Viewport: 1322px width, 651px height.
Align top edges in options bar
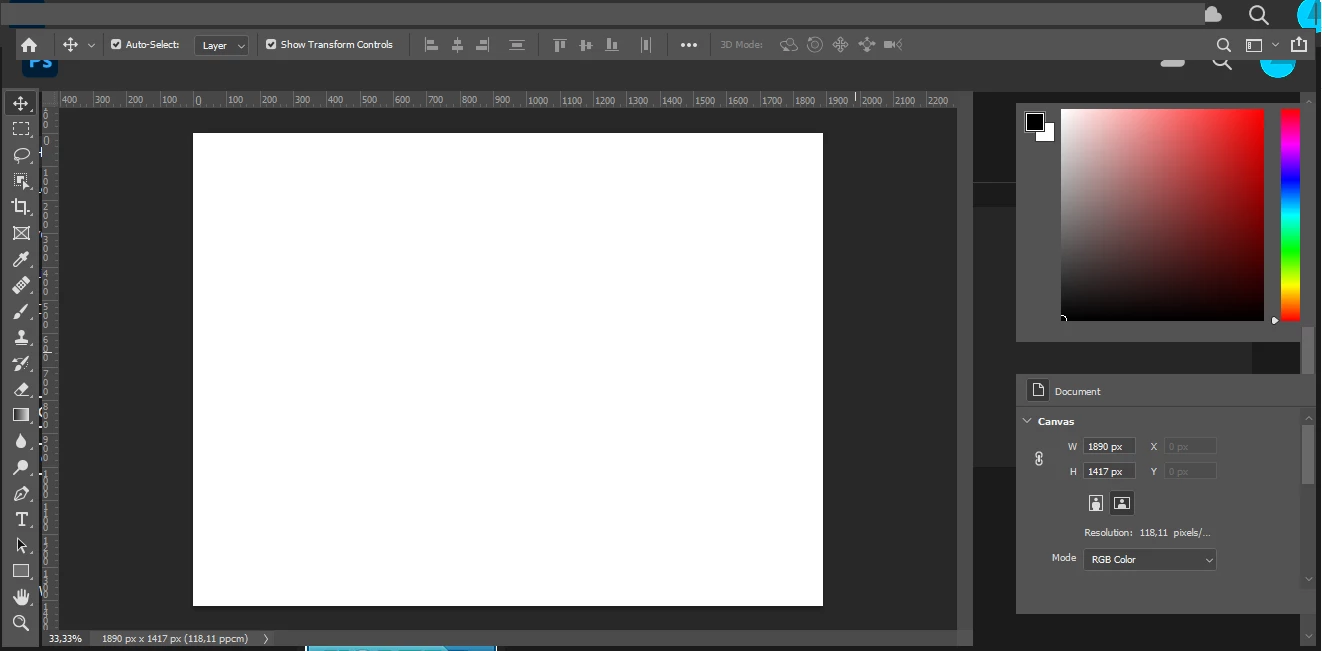tap(560, 45)
